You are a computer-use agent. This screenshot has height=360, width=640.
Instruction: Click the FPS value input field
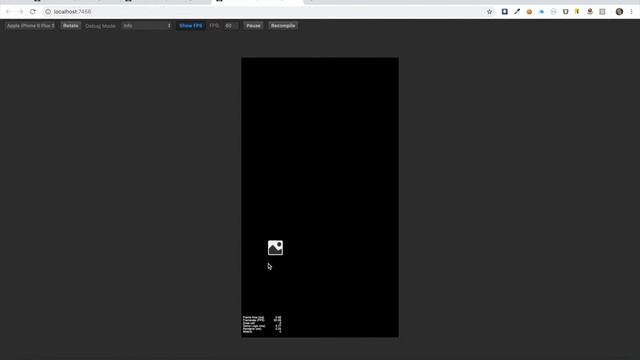click(x=231, y=26)
